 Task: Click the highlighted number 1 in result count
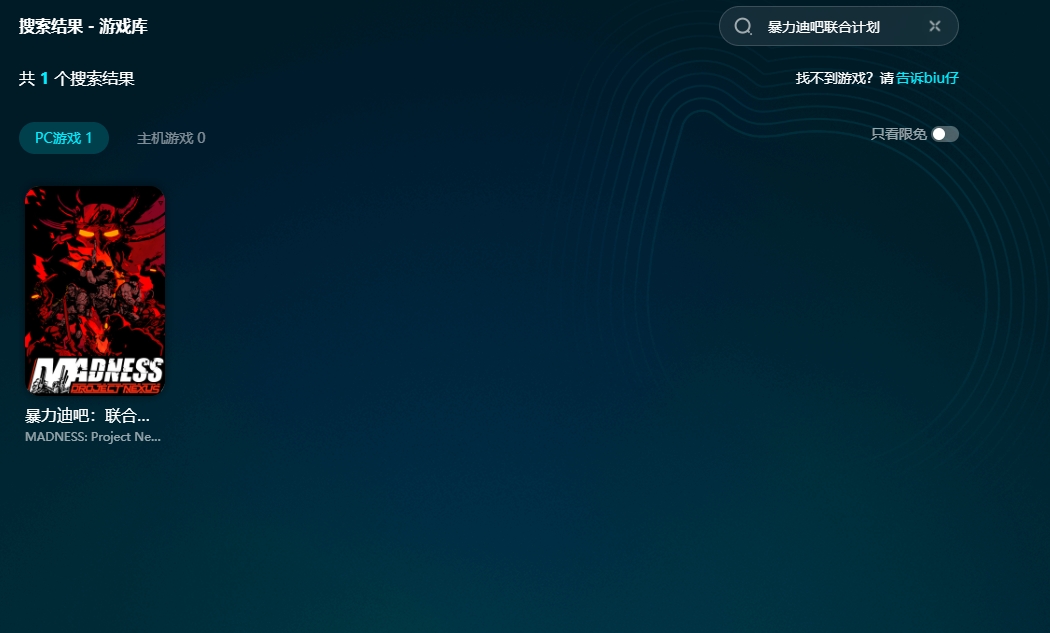click(44, 79)
